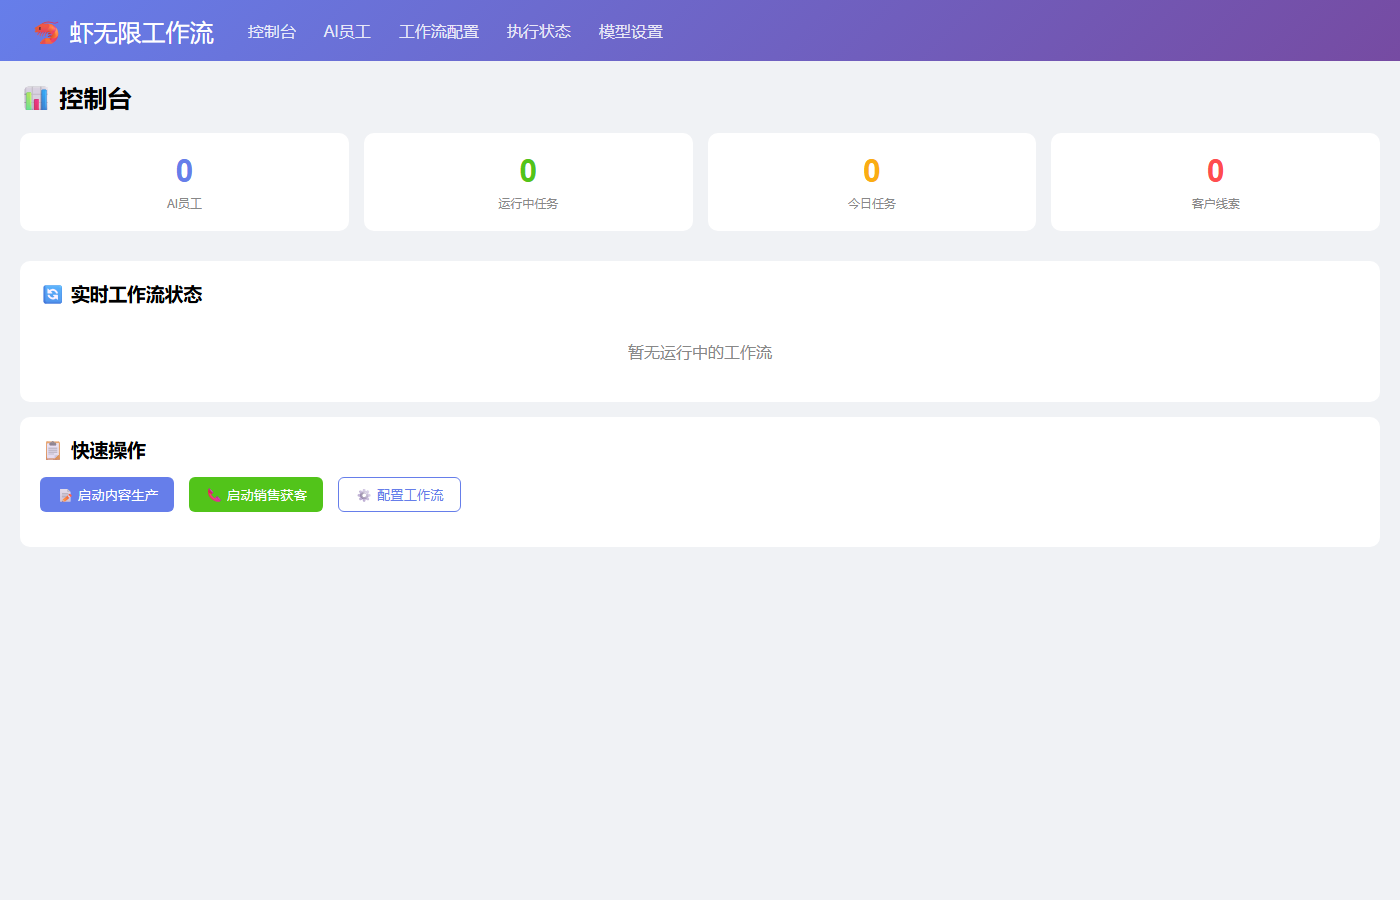Switch to 工作流配置 in the top menu
This screenshot has height=900, width=1400.
438,32
